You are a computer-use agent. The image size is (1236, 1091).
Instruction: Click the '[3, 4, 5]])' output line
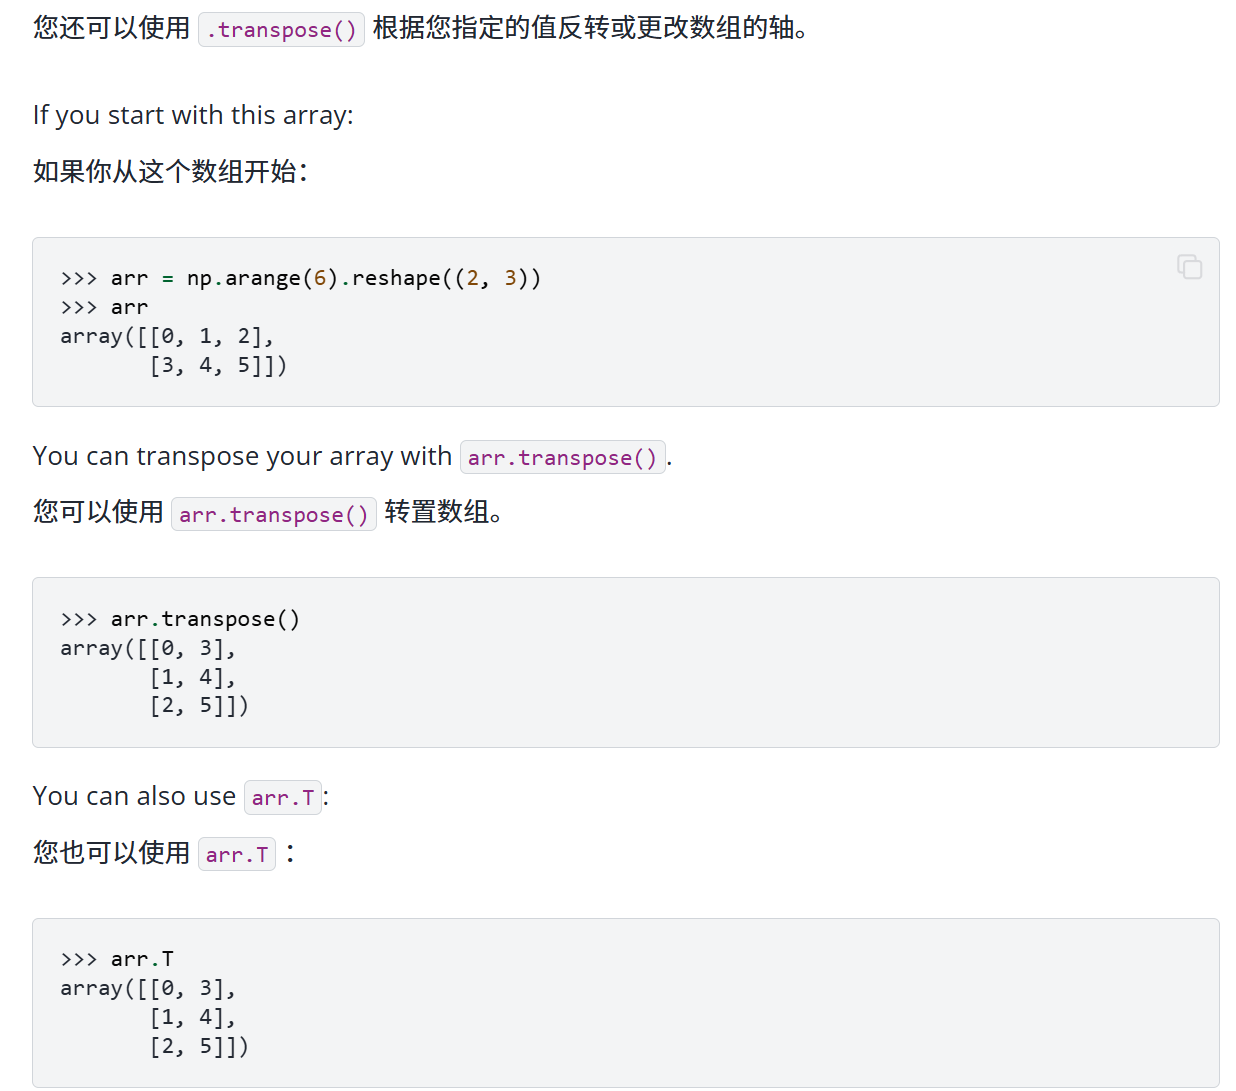[x=218, y=365]
